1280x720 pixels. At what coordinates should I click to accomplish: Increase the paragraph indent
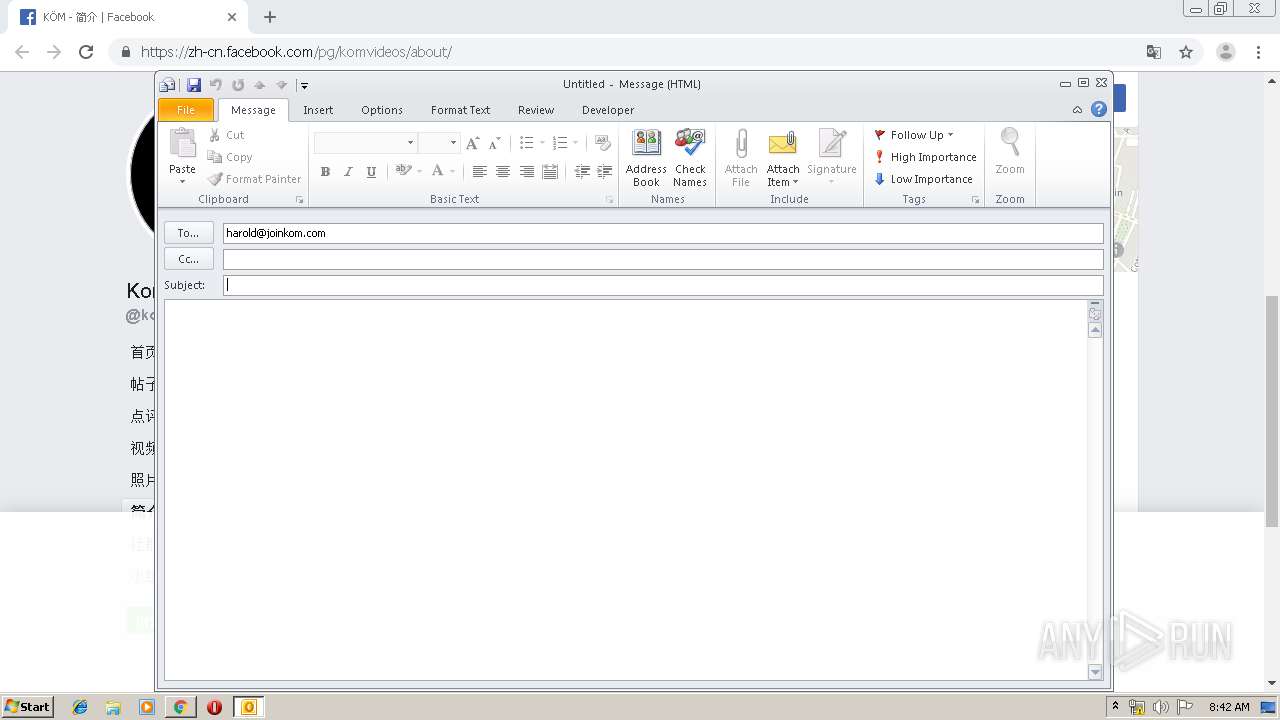(x=604, y=172)
